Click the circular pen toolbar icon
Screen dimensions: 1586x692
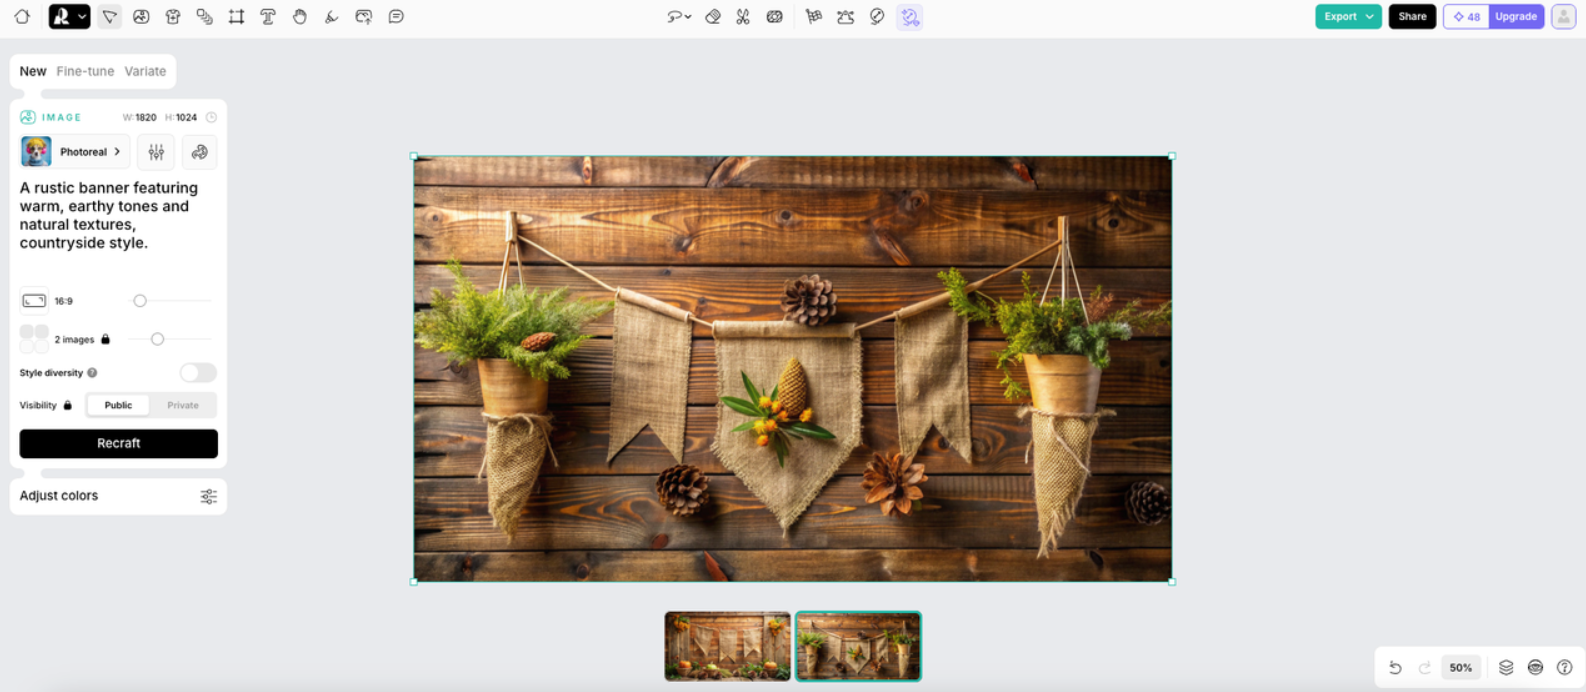(877, 16)
